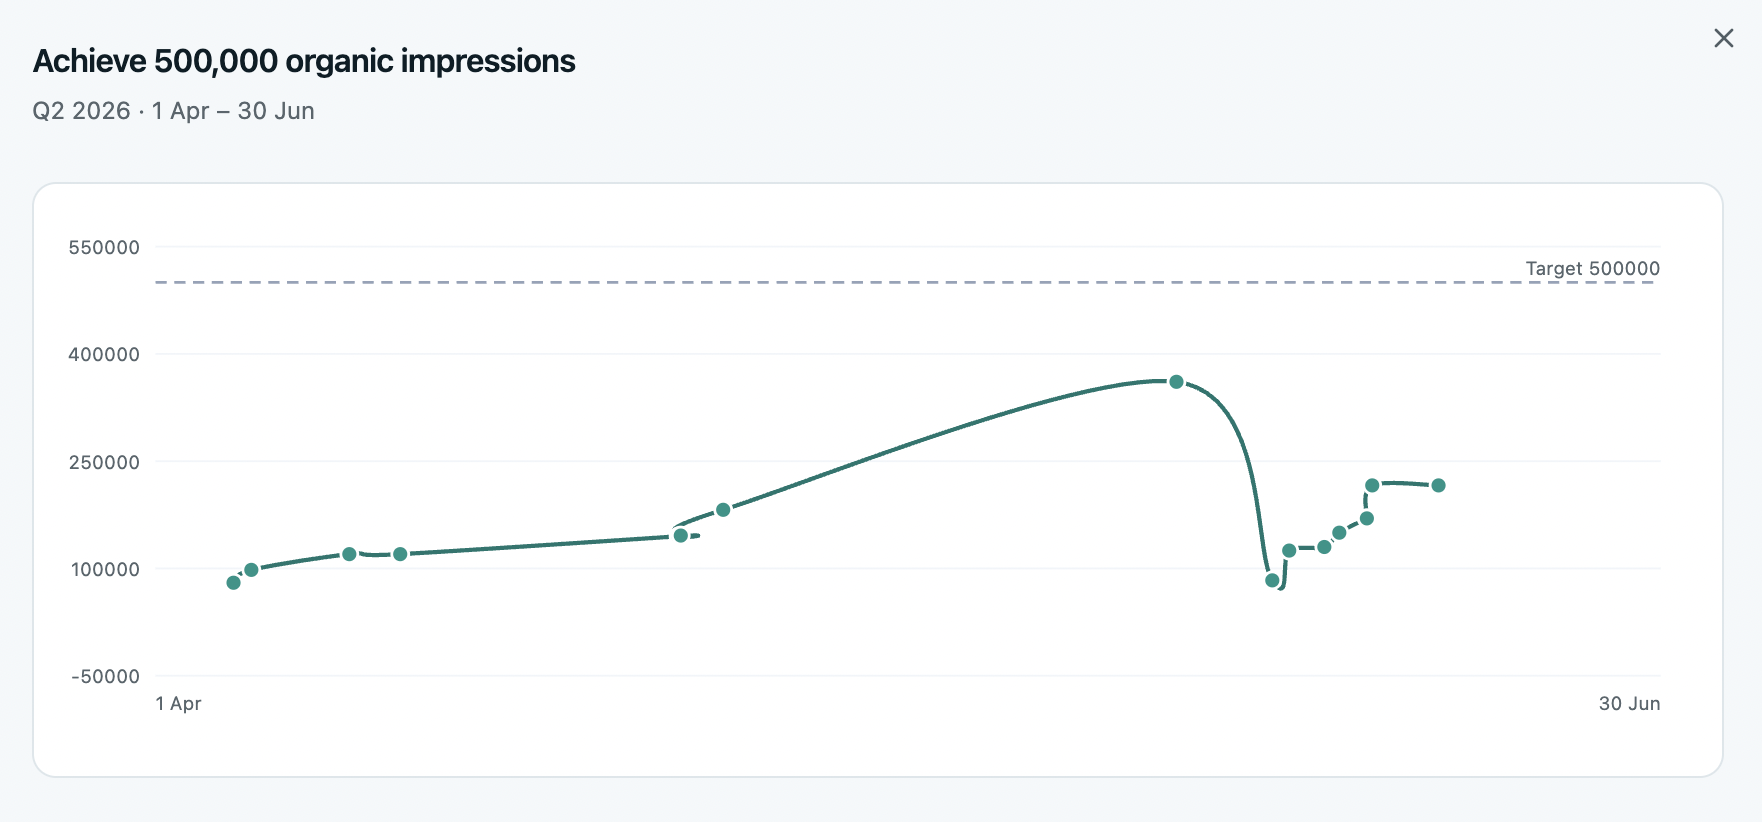Click the data point starting the long climb

723,510
